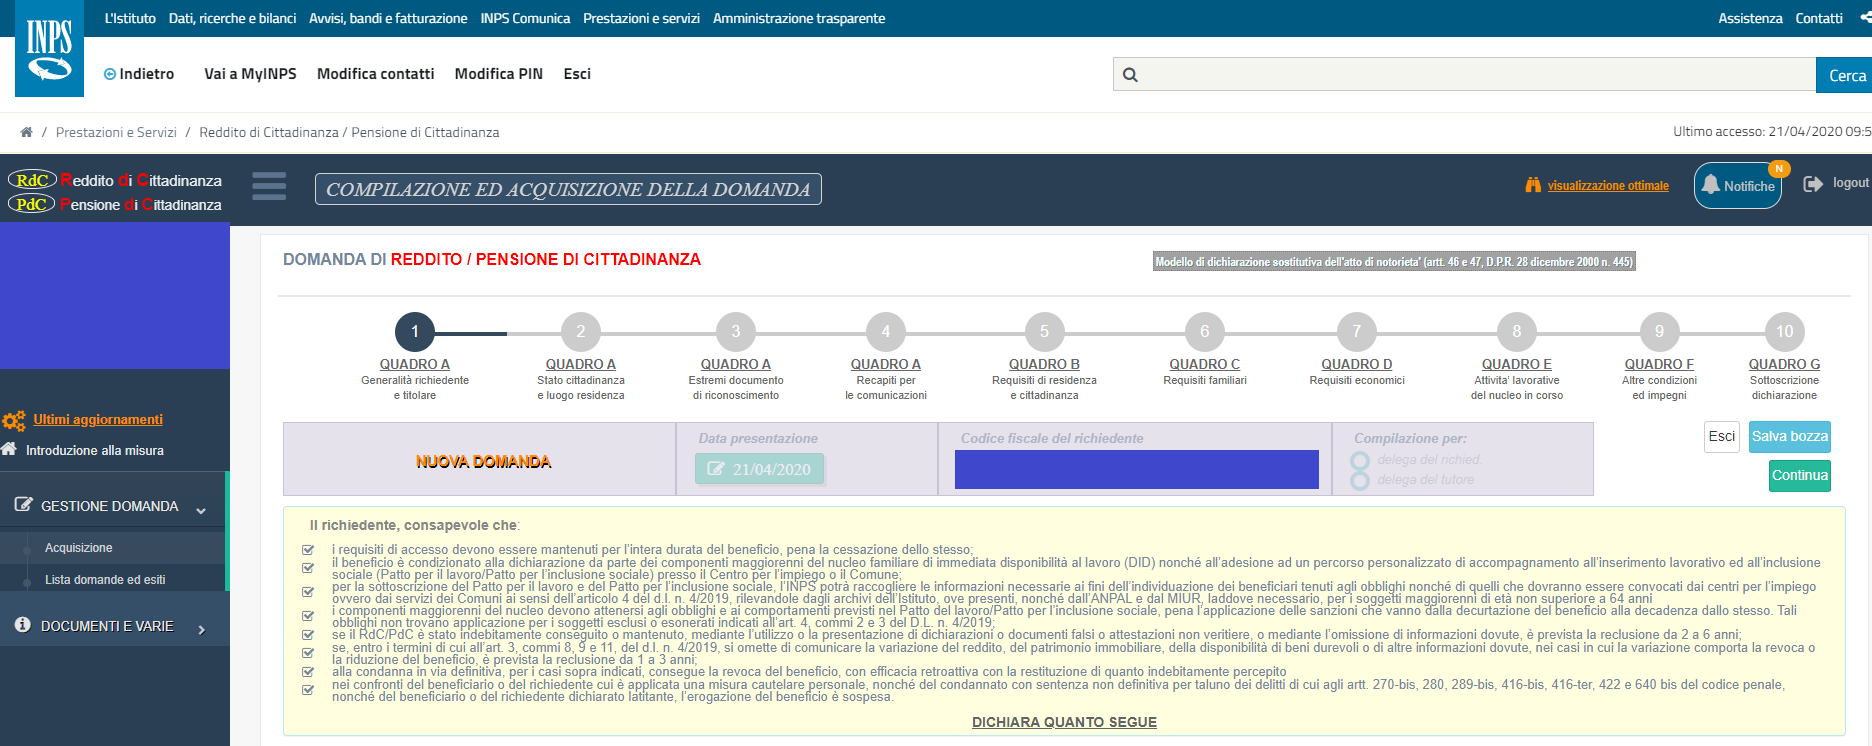Click the Notifiche bell icon
The width and height of the screenshot is (1872, 746).
tap(1711, 185)
